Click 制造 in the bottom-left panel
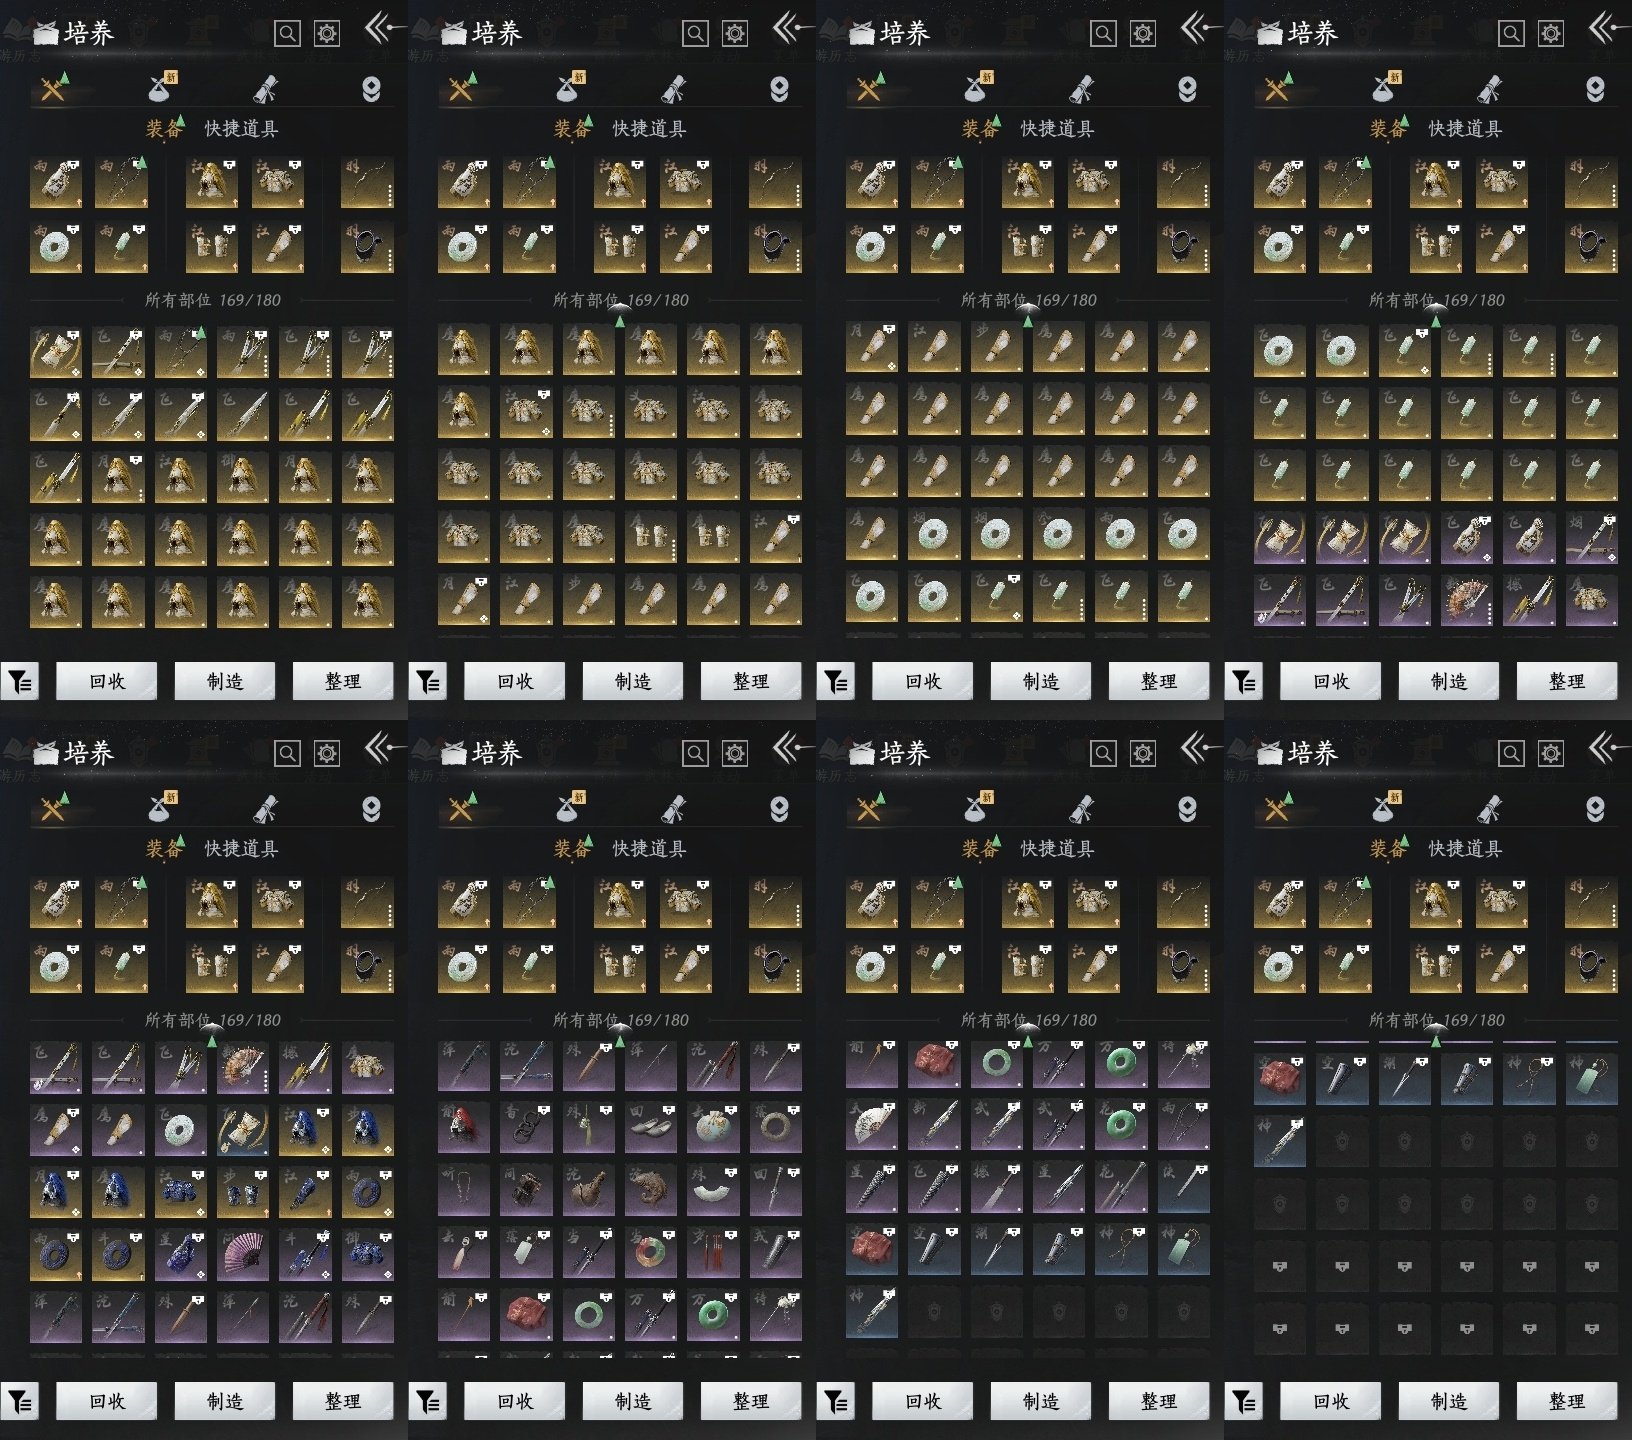 click(225, 1401)
